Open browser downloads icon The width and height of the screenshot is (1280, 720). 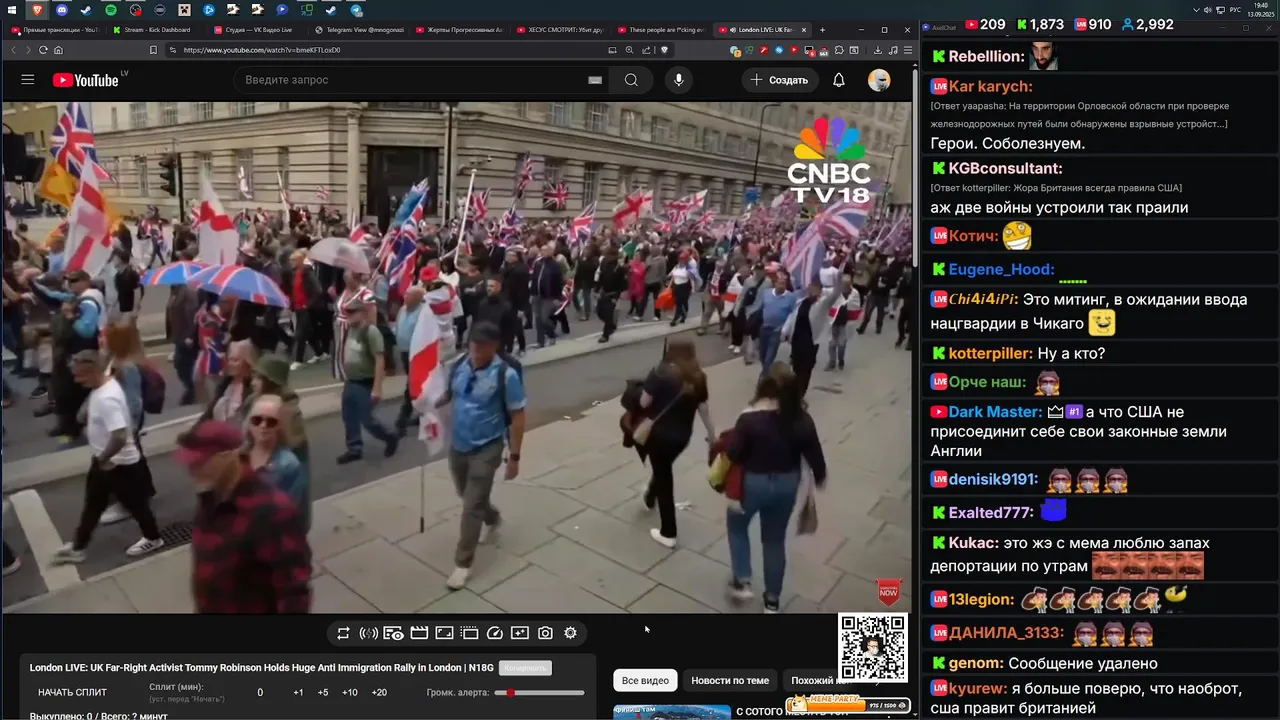tap(878, 50)
